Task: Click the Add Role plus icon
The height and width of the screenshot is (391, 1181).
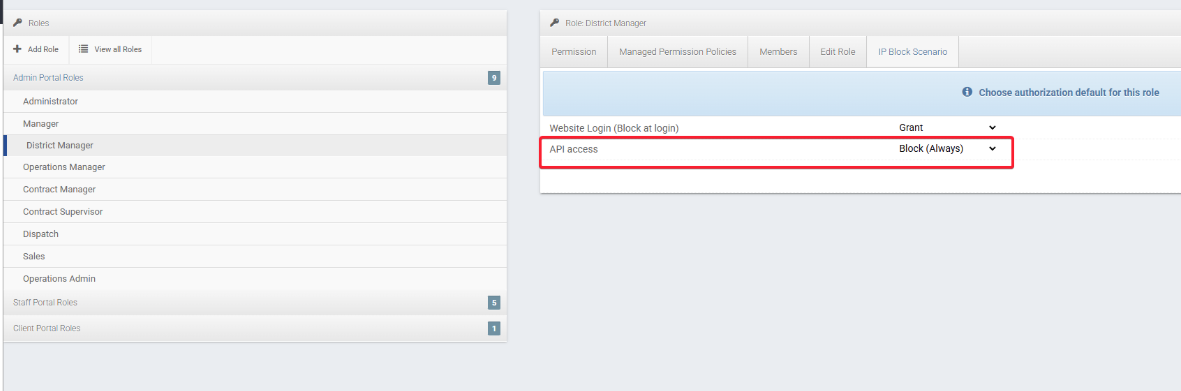Action: (x=17, y=49)
